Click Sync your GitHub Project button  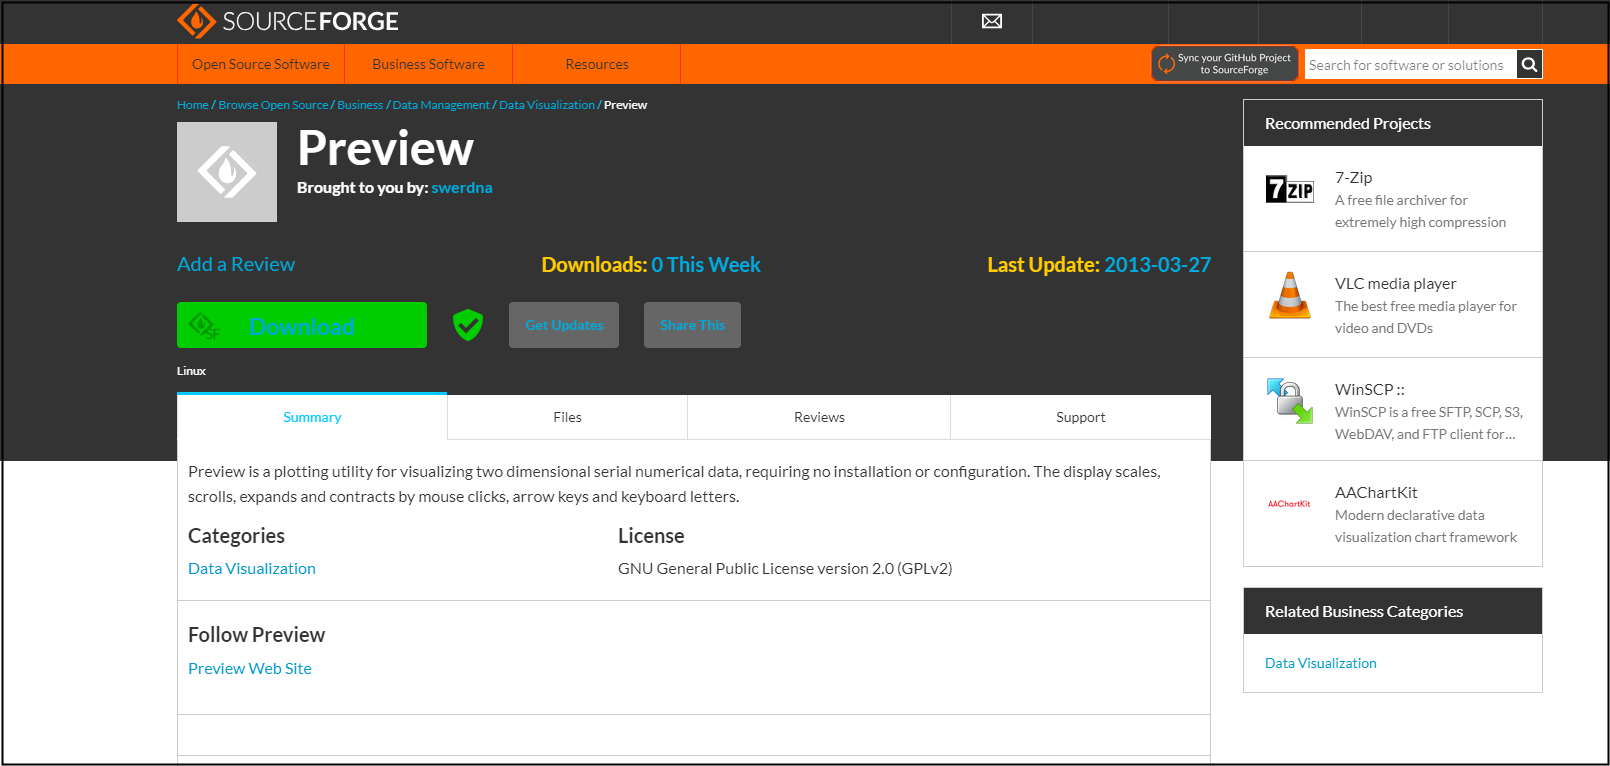1225,64
